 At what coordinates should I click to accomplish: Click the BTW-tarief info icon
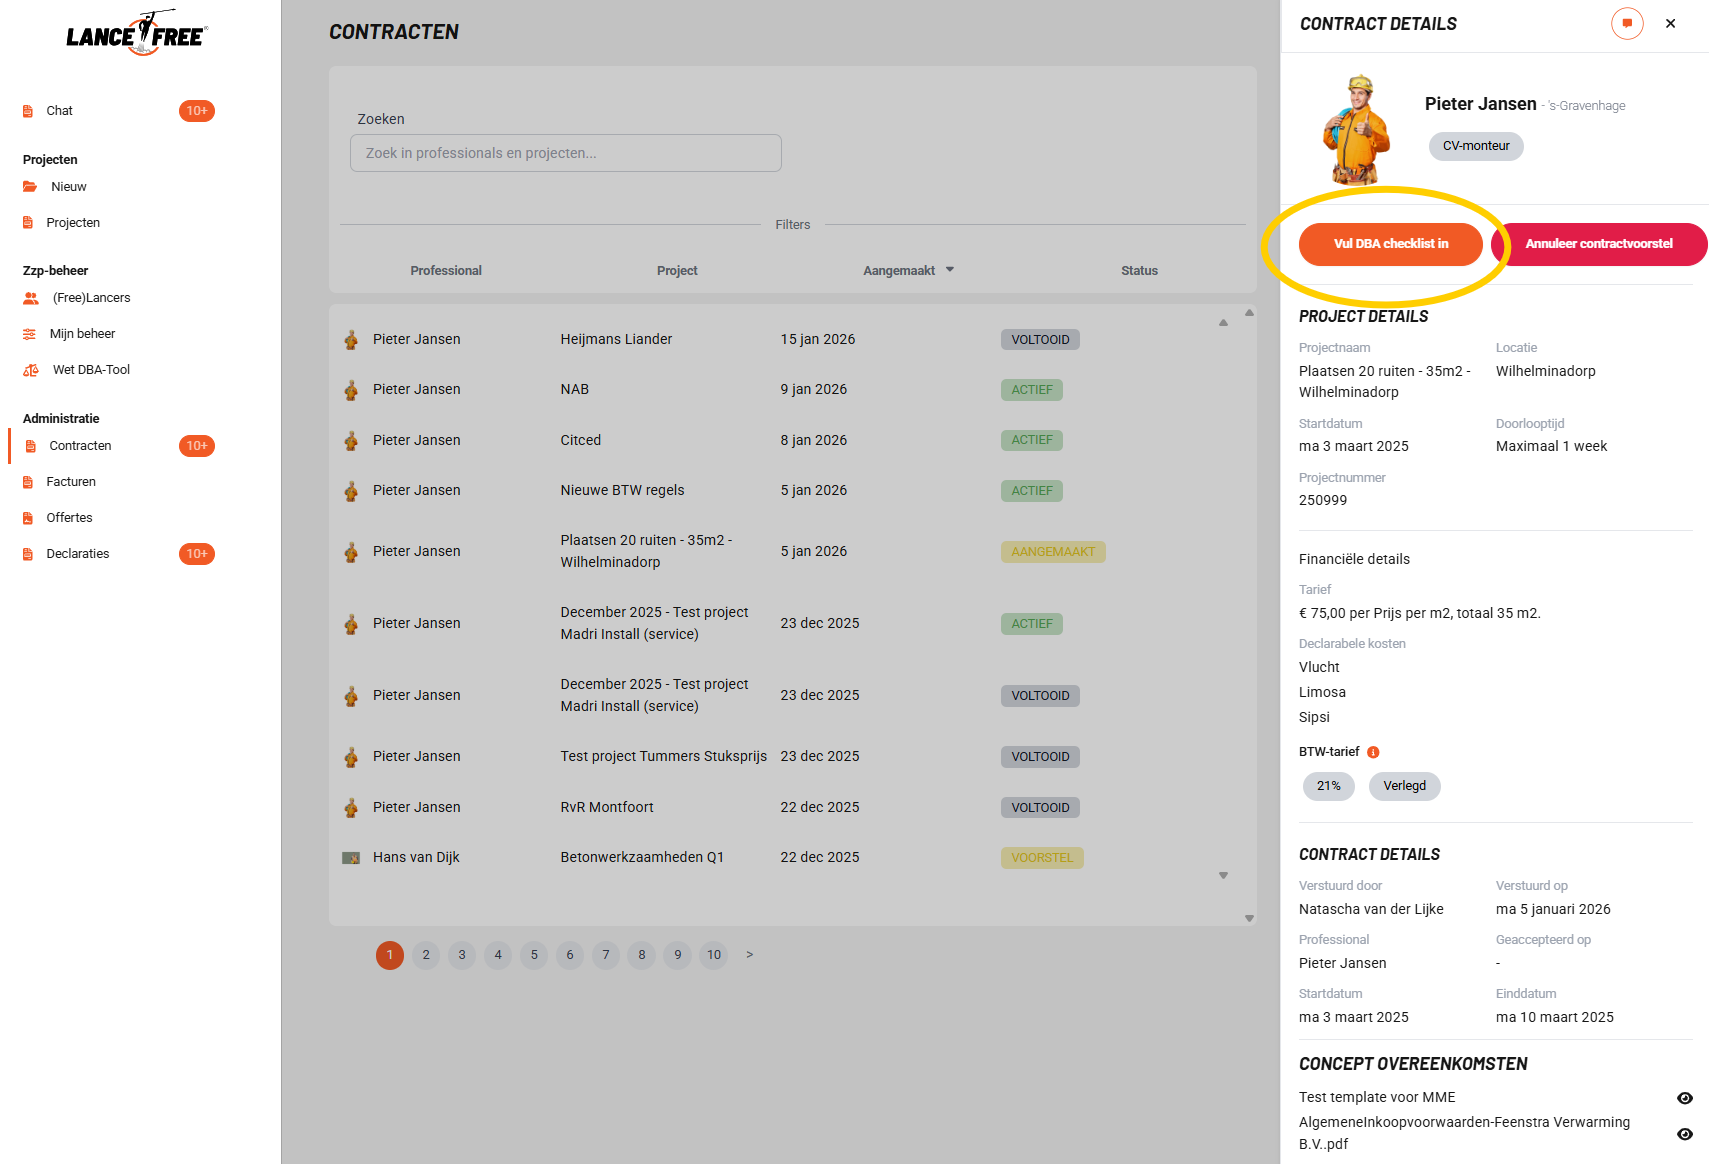[x=1373, y=752]
